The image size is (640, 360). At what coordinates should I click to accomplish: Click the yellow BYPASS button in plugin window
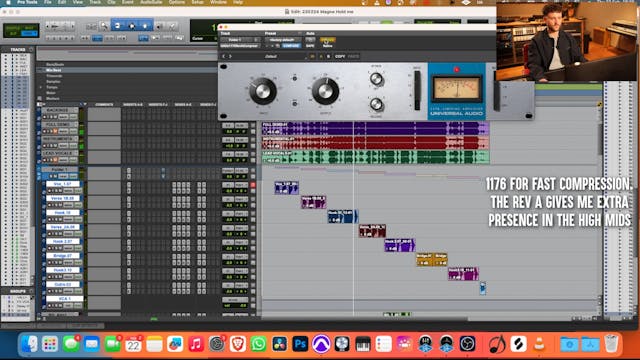pos(327,40)
